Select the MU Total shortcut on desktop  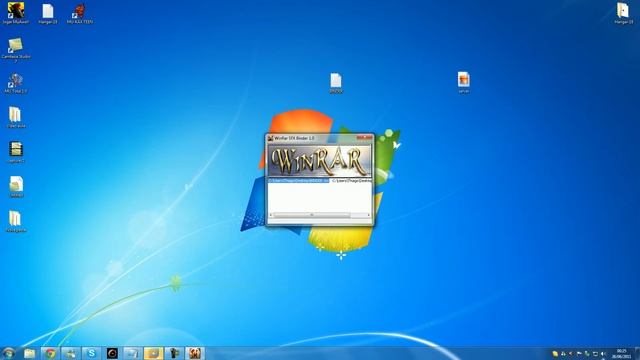click(16, 83)
